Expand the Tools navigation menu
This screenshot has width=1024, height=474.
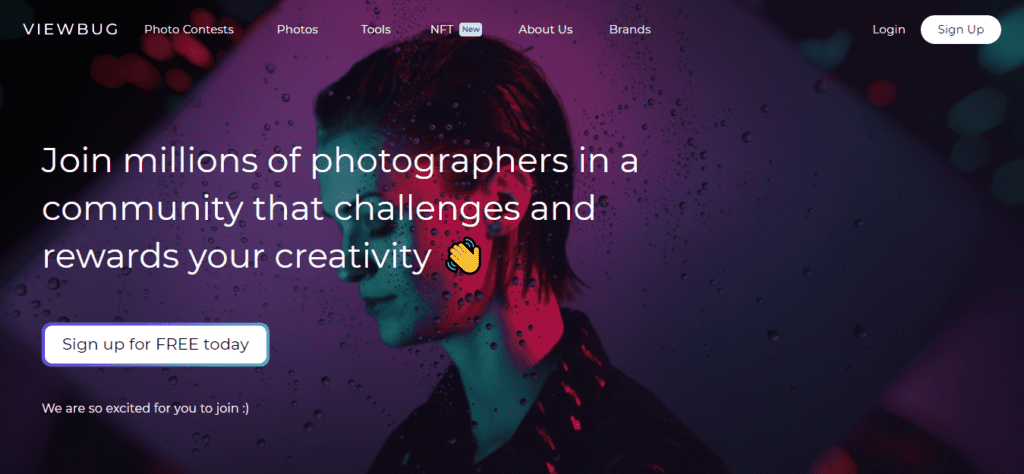[x=376, y=29]
